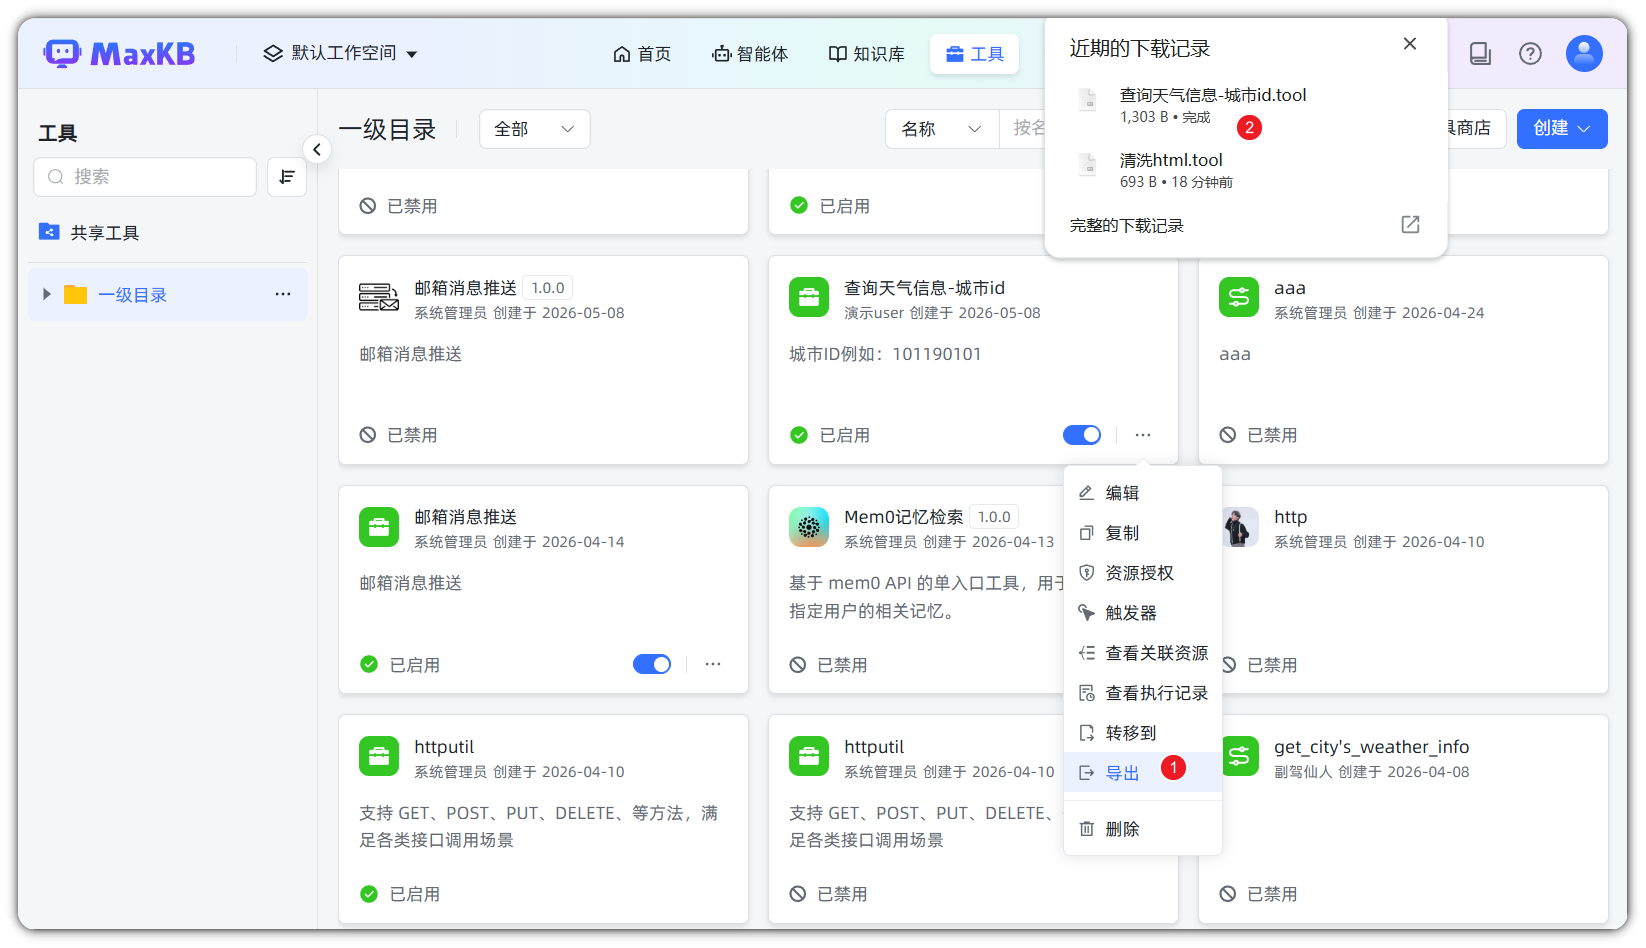
Task: Choose 删除 from the context menu
Action: point(1143,829)
